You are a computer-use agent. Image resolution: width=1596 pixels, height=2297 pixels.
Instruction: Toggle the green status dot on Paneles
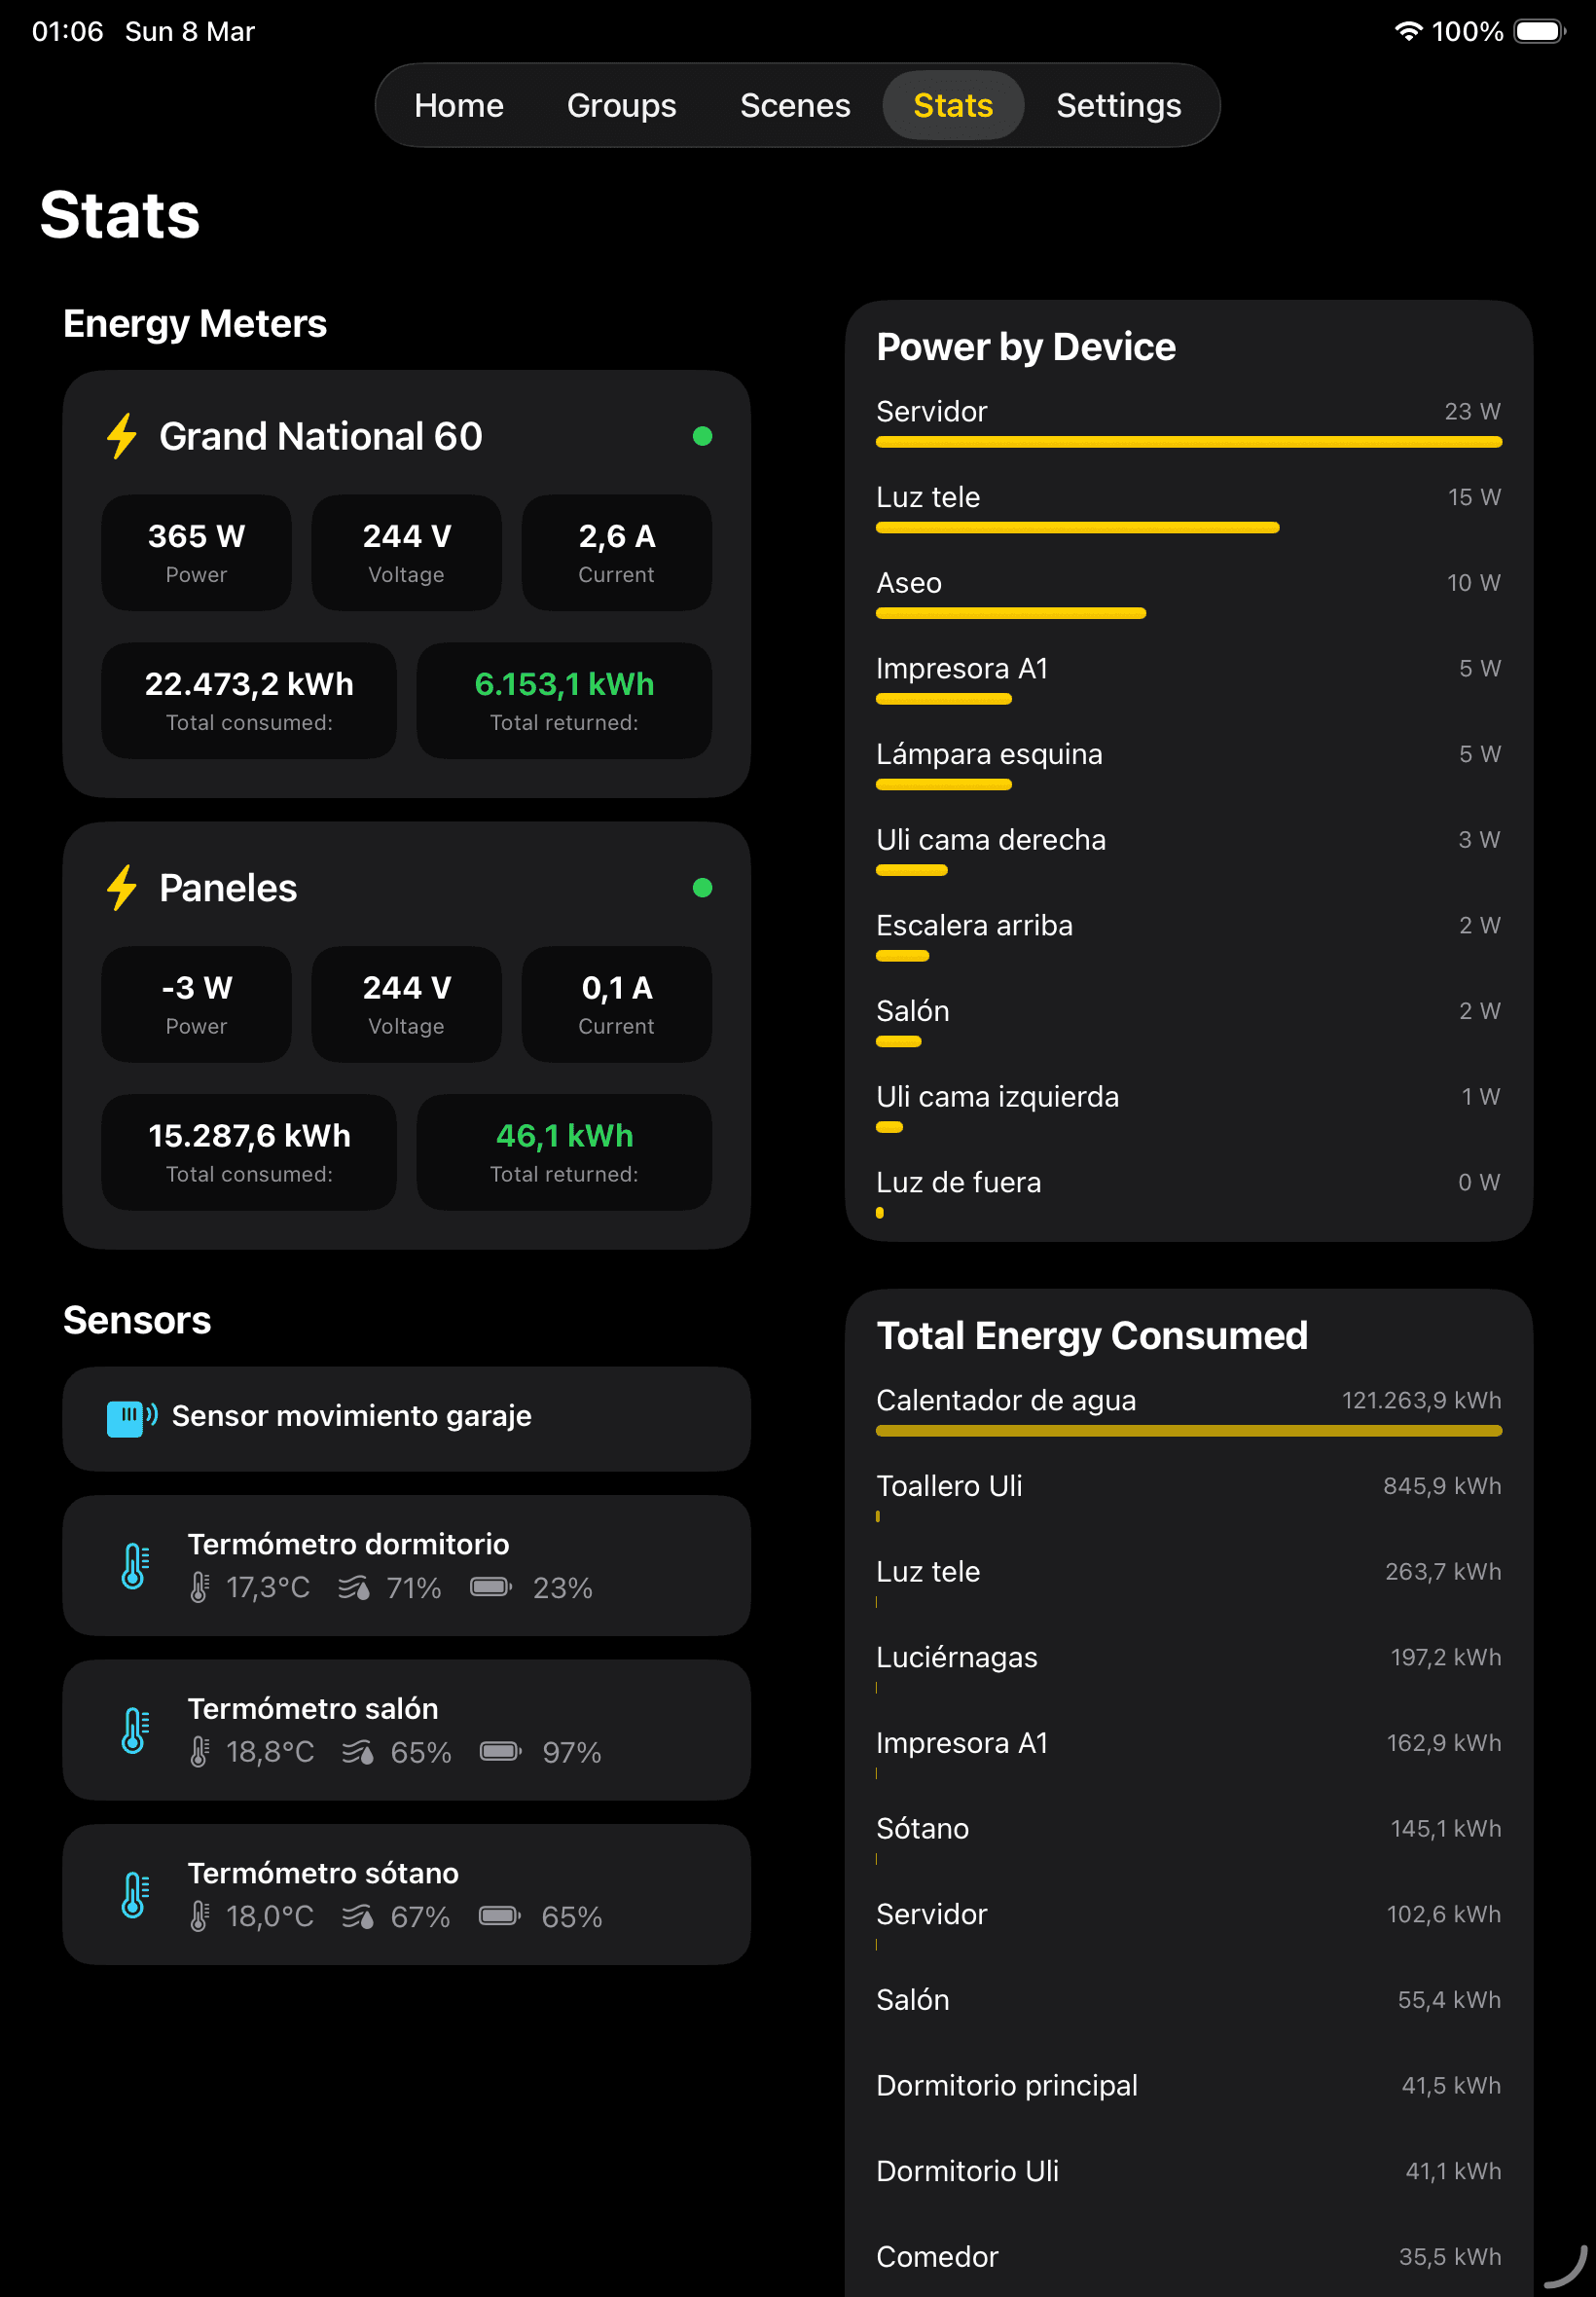click(x=703, y=887)
